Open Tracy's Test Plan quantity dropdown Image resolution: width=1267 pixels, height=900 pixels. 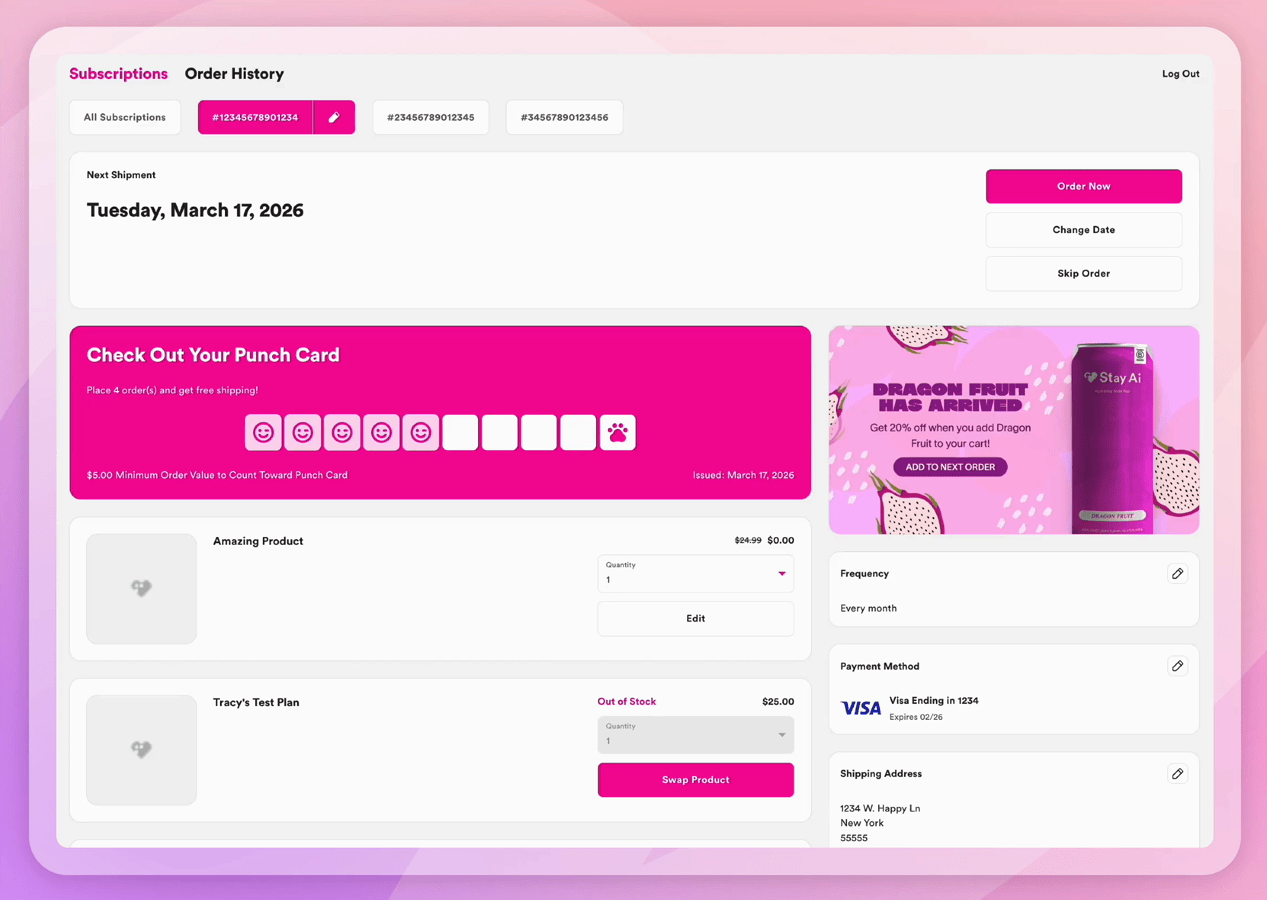click(x=695, y=735)
